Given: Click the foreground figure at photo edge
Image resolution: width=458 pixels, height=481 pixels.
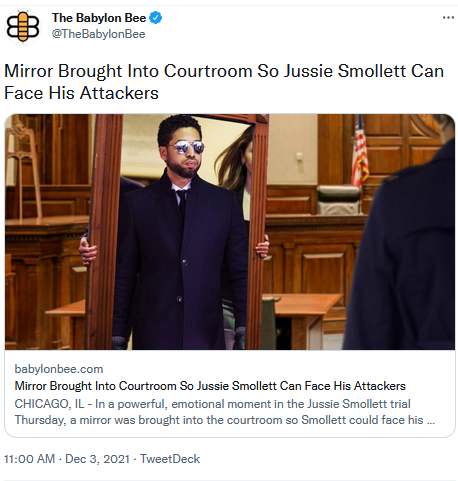Looking at the screenshot, I should point(403,233).
